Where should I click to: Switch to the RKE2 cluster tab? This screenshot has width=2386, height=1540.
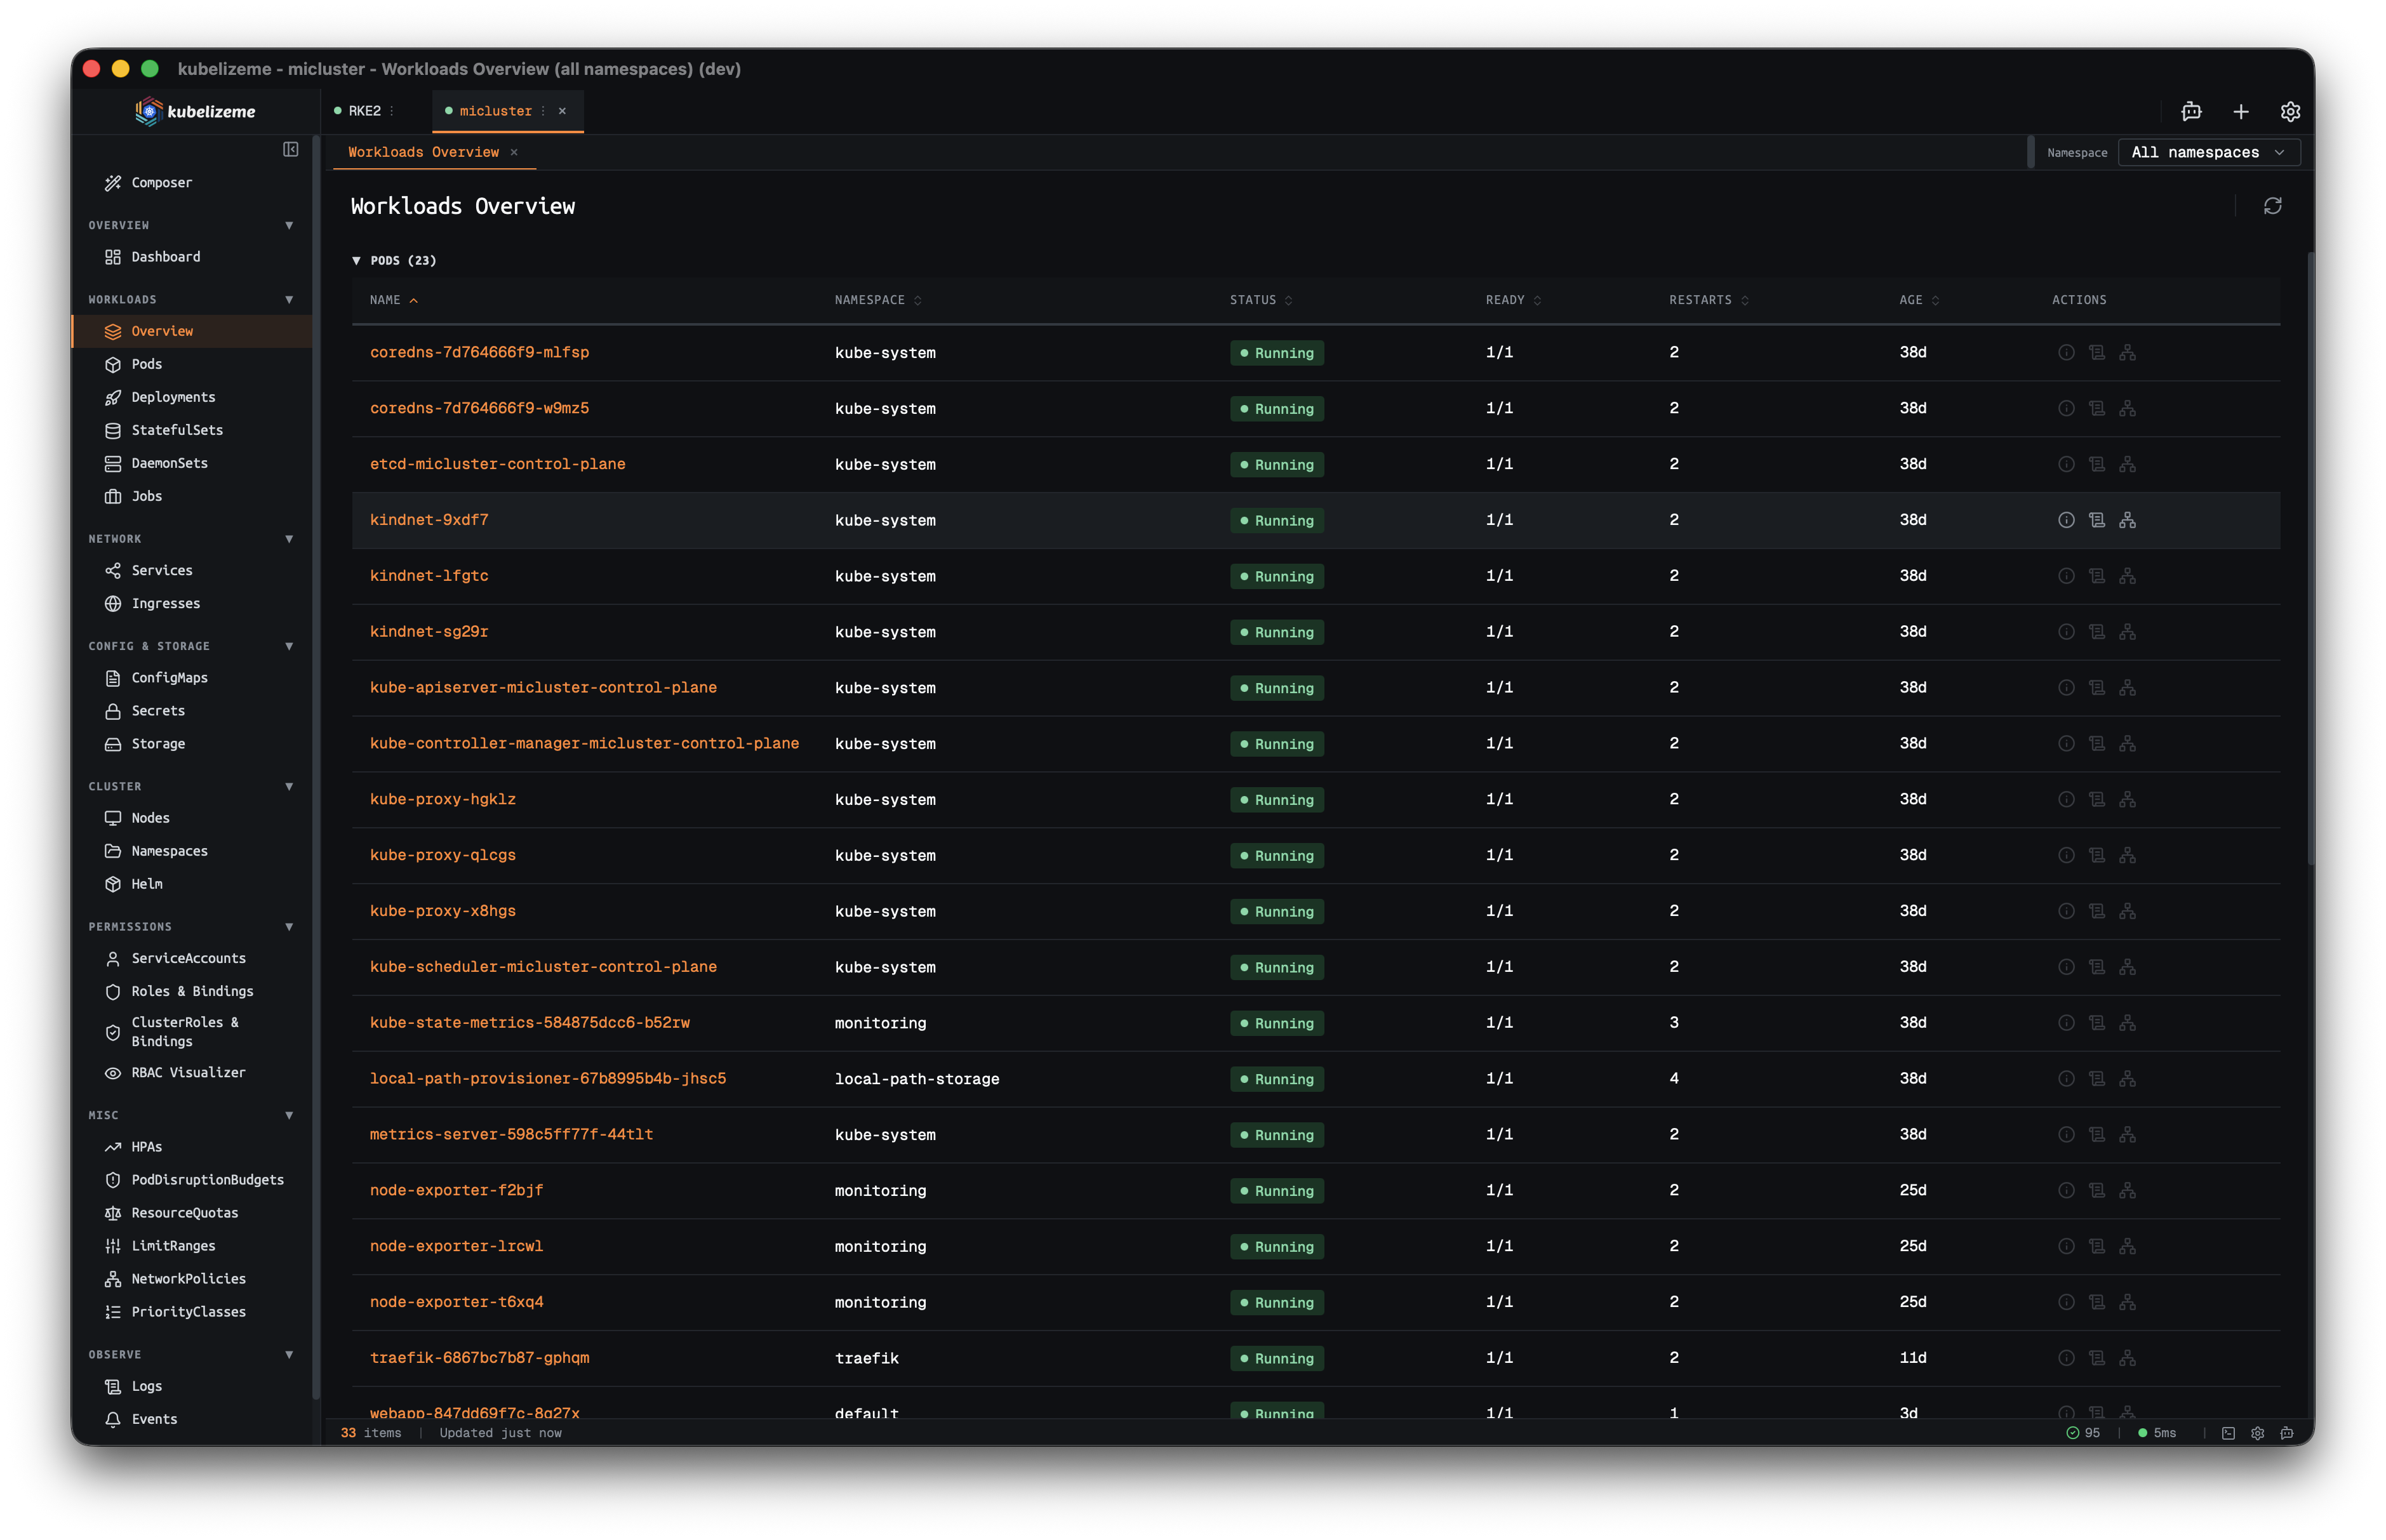point(364,111)
